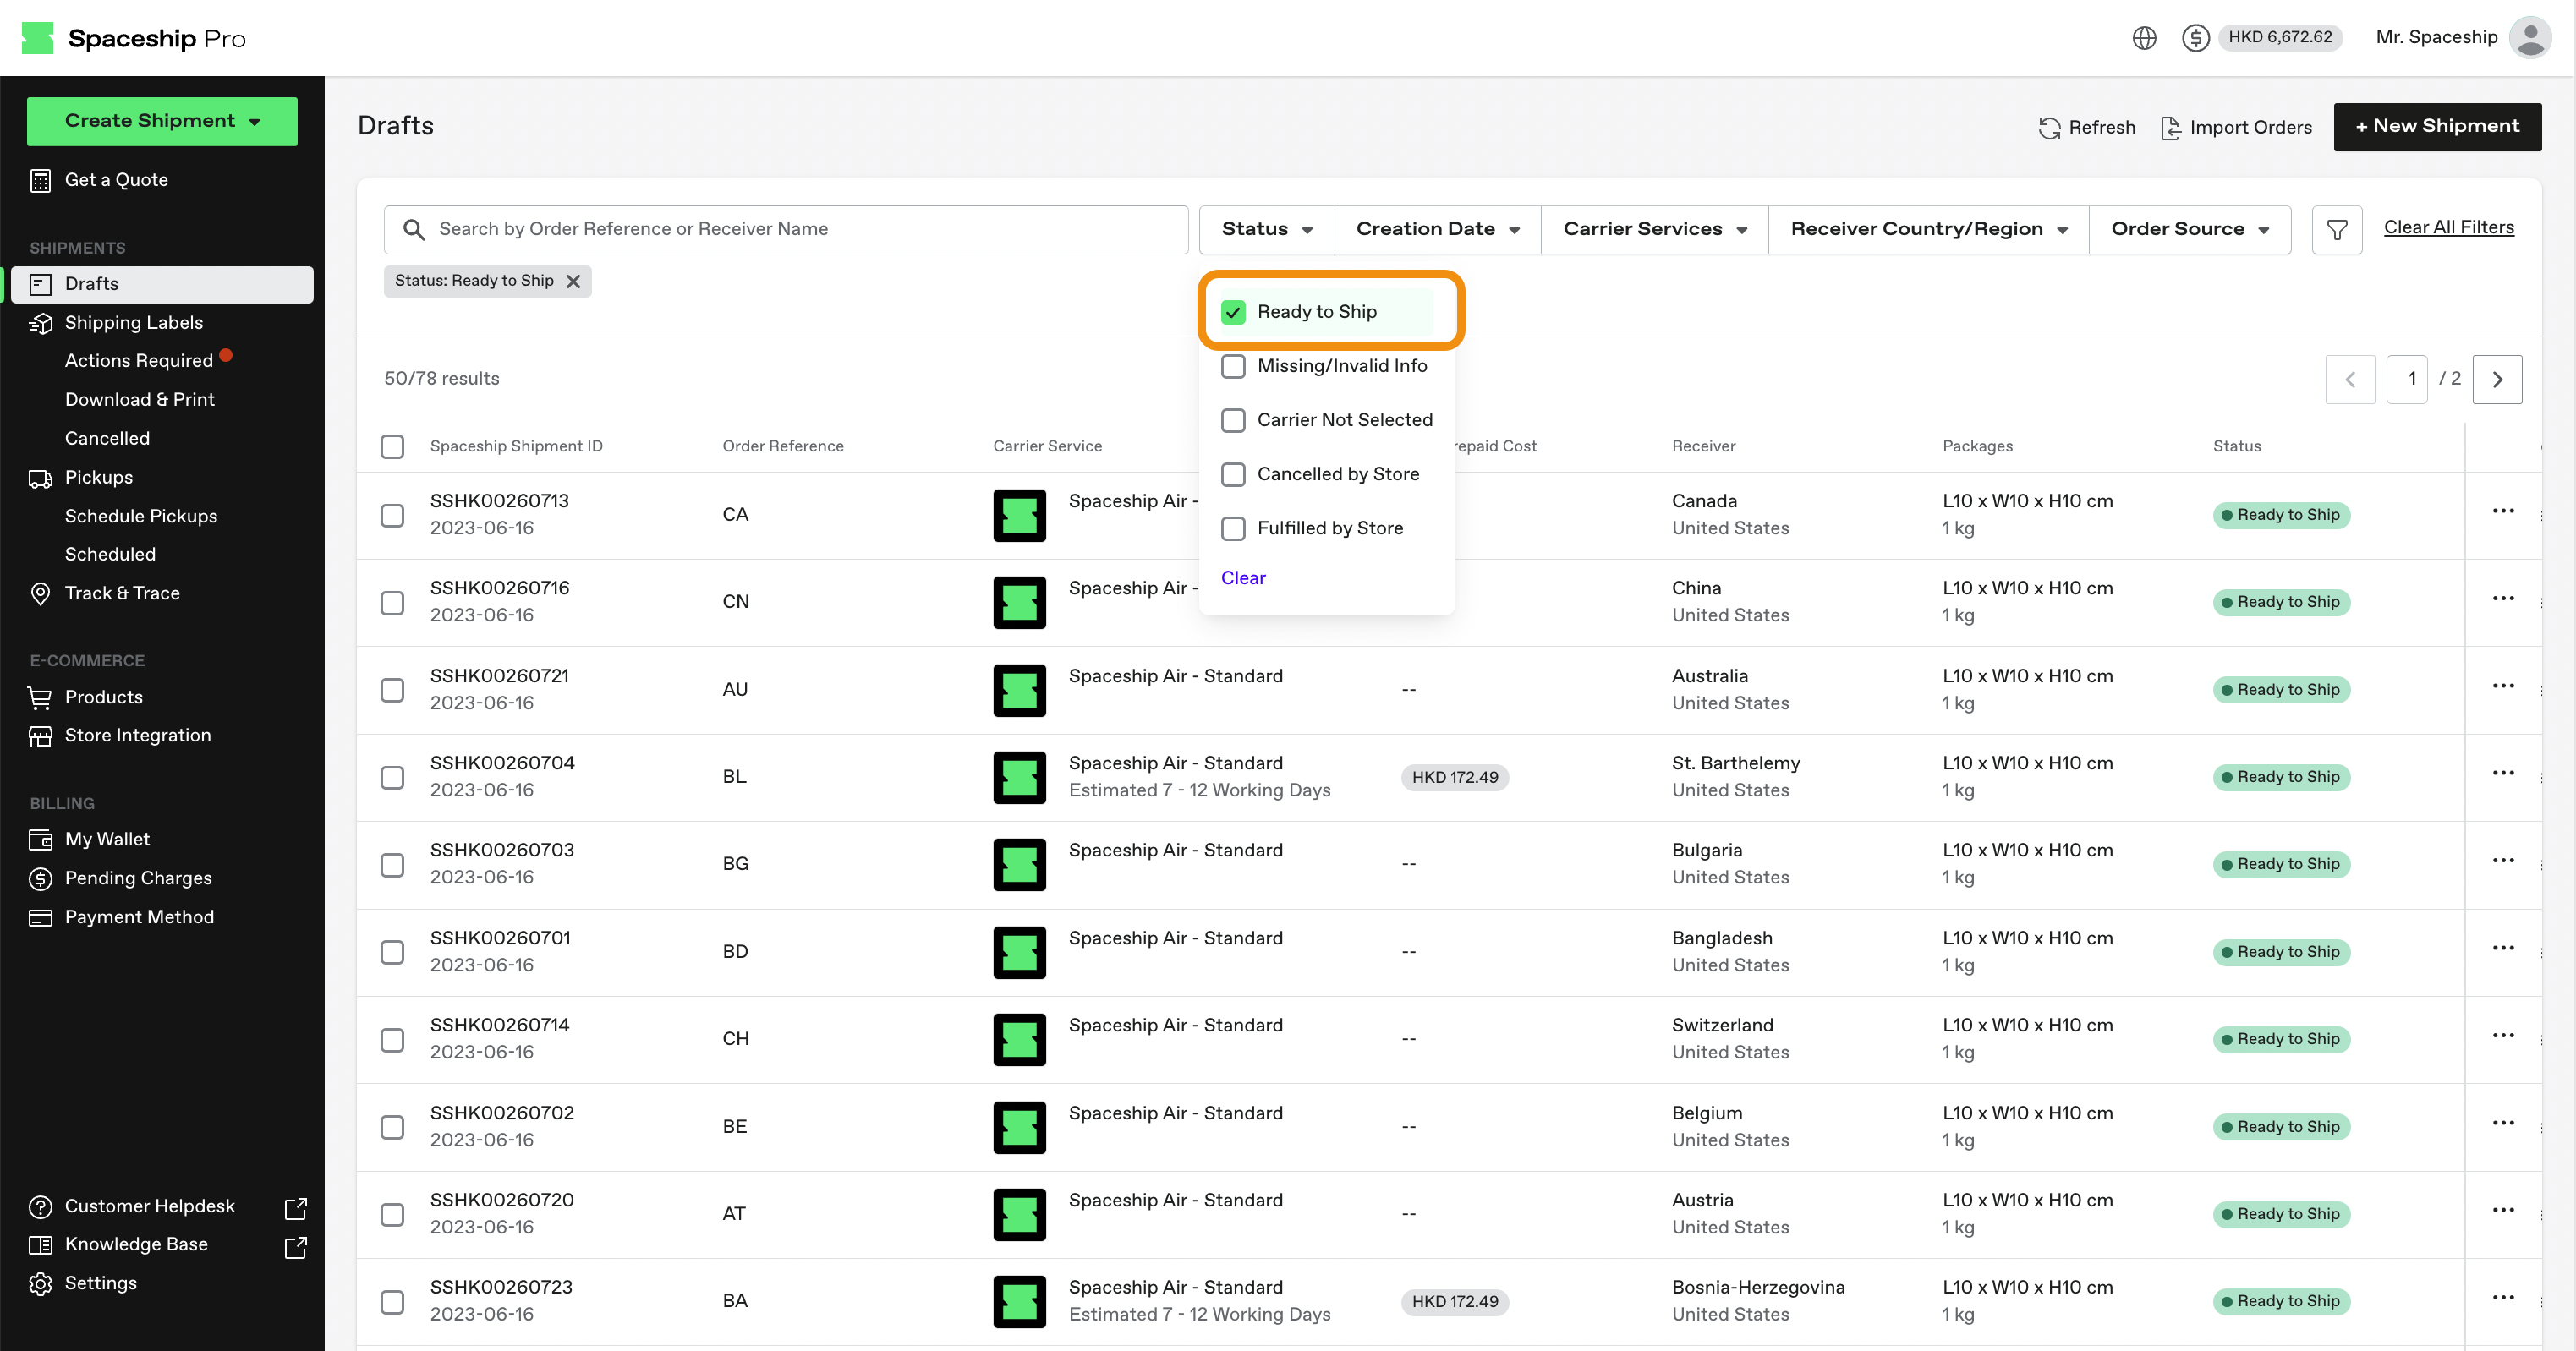Remove the Status: Ready to Ship chip

click(x=573, y=281)
